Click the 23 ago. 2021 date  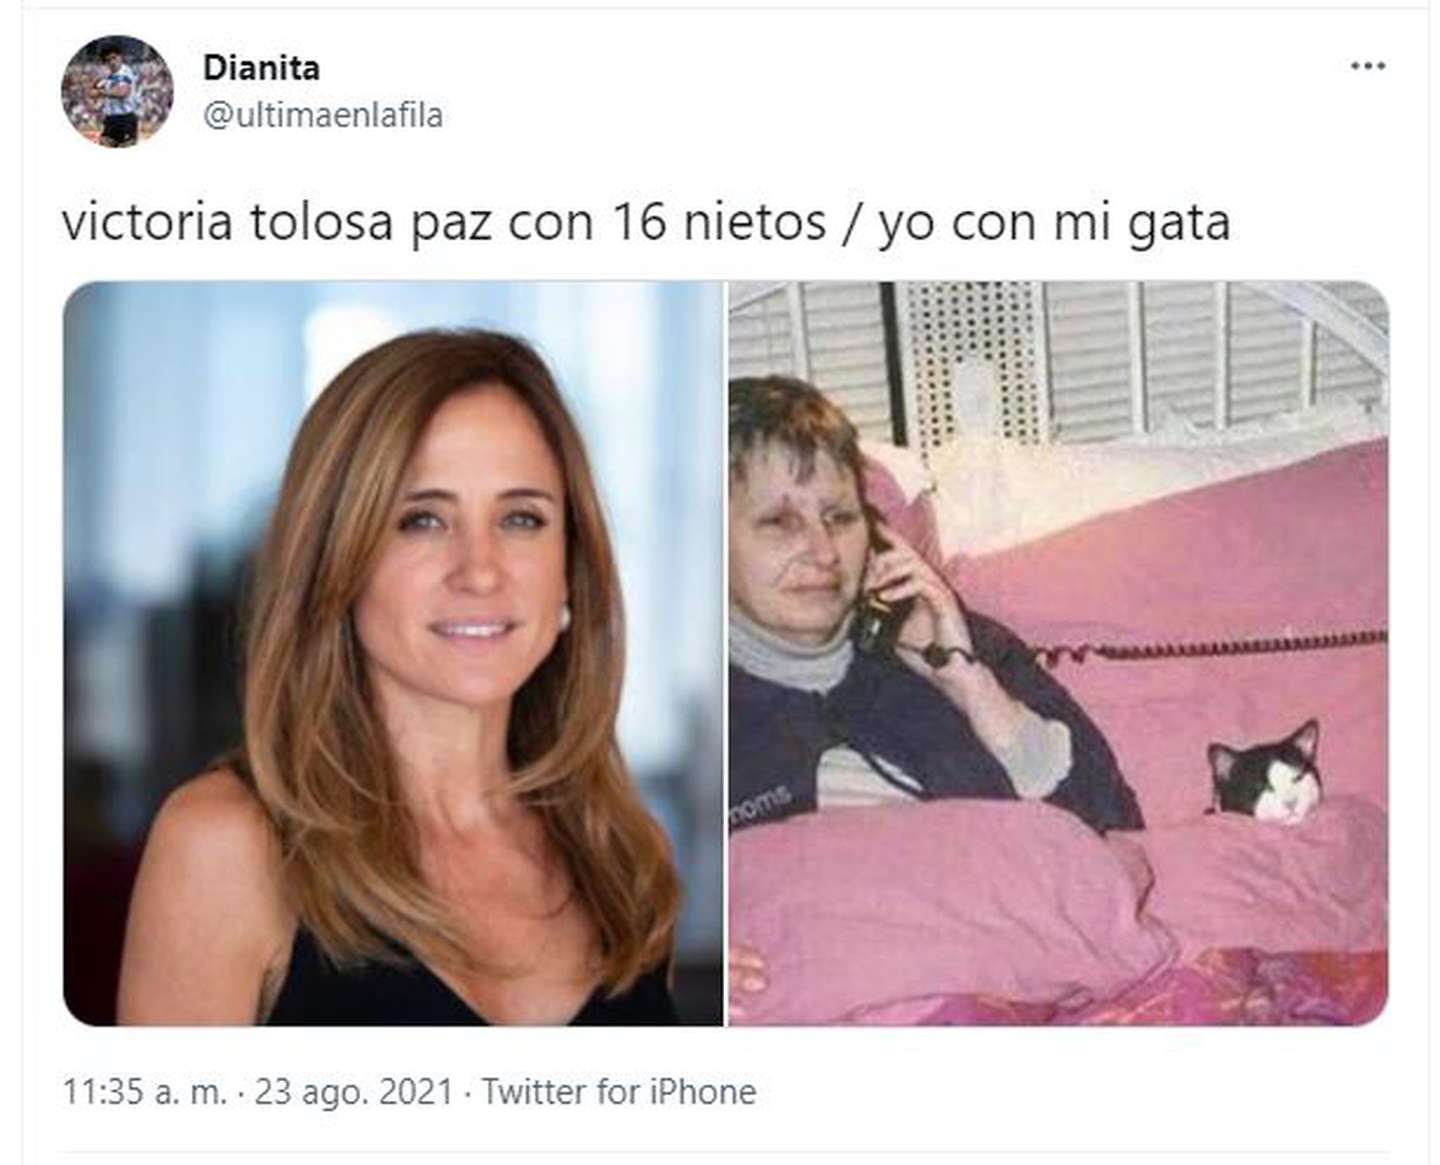(x=354, y=1091)
